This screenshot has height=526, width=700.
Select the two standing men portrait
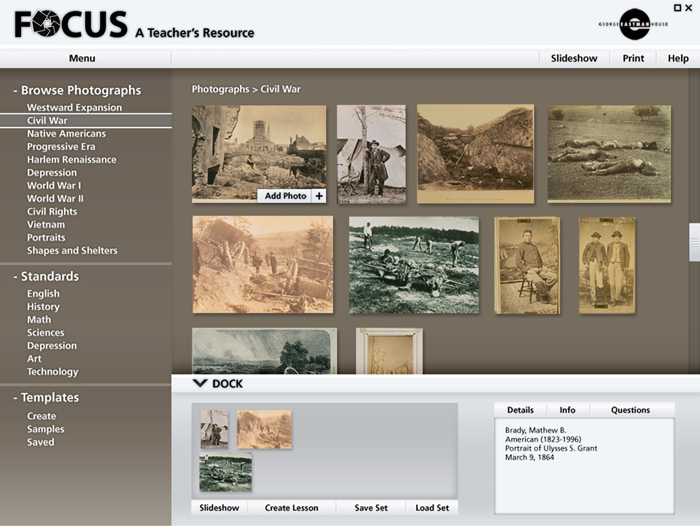click(x=607, y=266)
